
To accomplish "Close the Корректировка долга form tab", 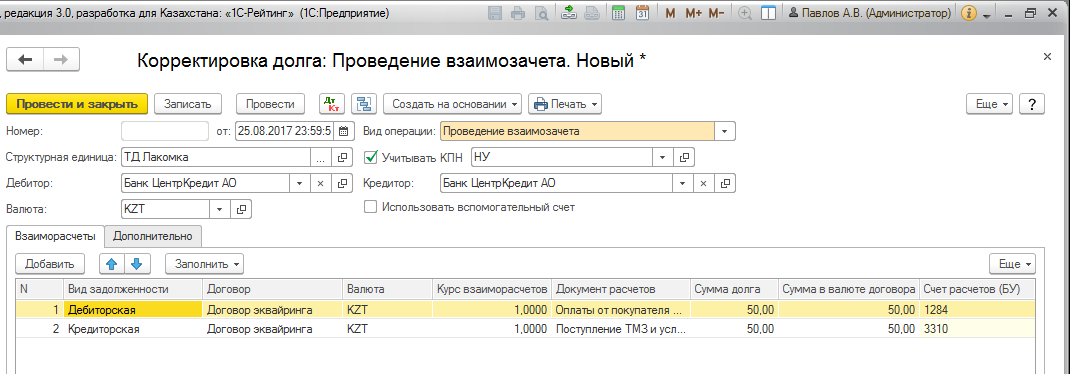I will tap(1047, 57).
